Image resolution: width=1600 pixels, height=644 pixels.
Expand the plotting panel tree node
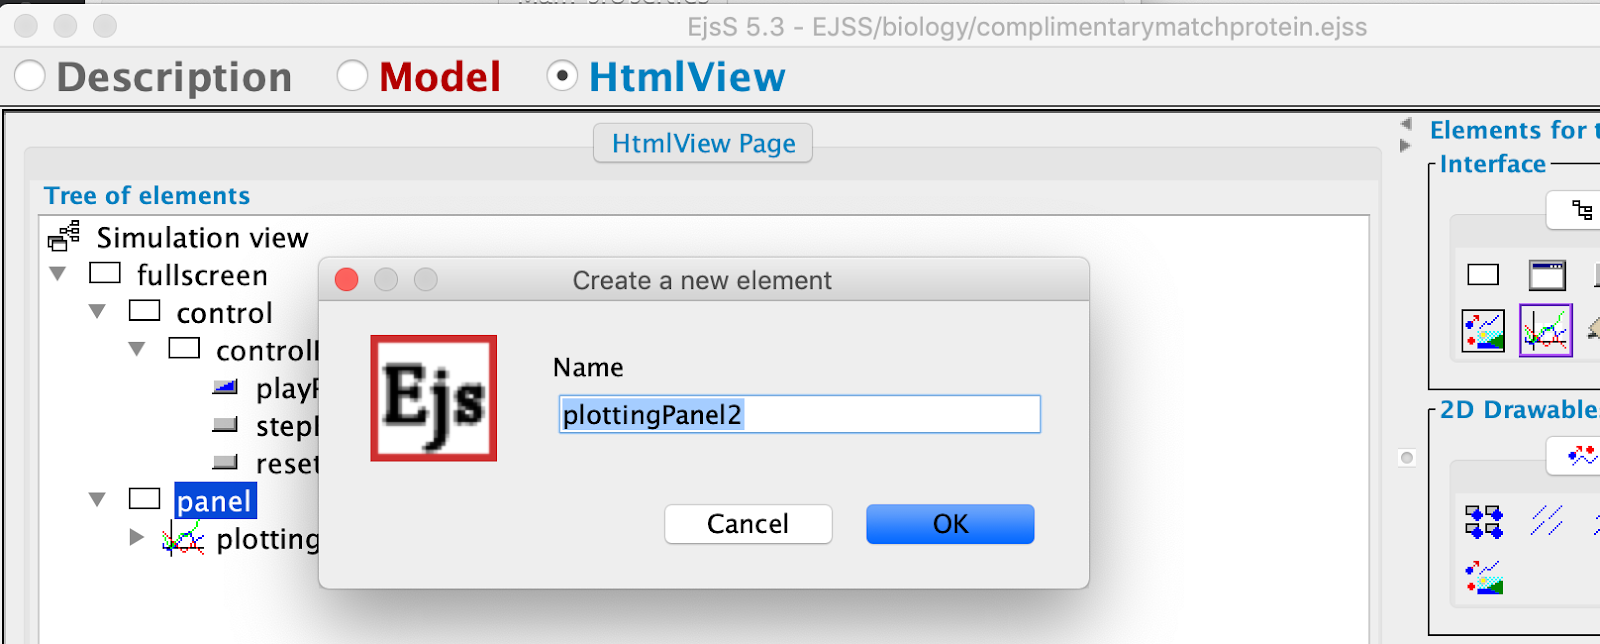(137, 538)
